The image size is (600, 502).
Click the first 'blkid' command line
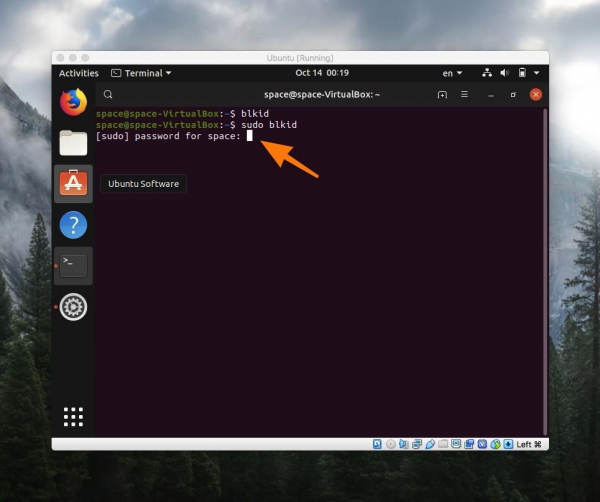182,114
